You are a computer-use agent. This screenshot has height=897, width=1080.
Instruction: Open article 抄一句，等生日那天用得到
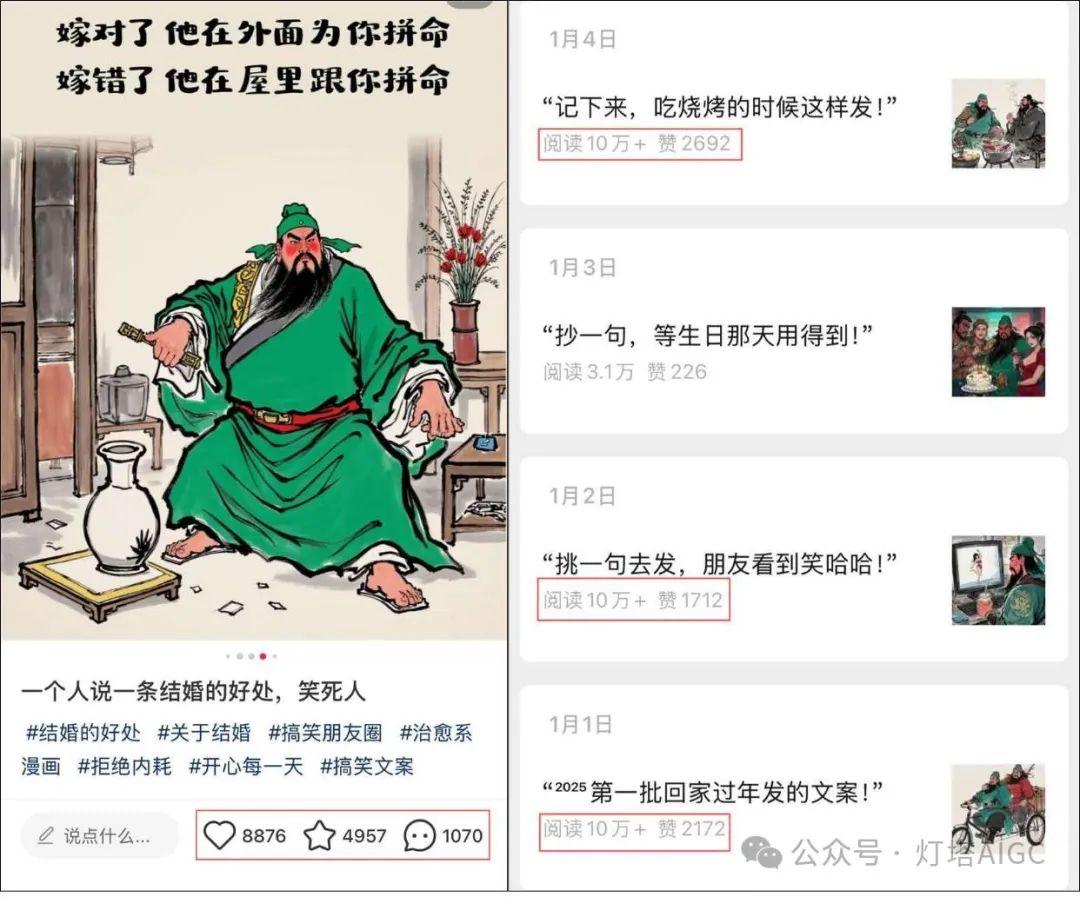point(707,336)
